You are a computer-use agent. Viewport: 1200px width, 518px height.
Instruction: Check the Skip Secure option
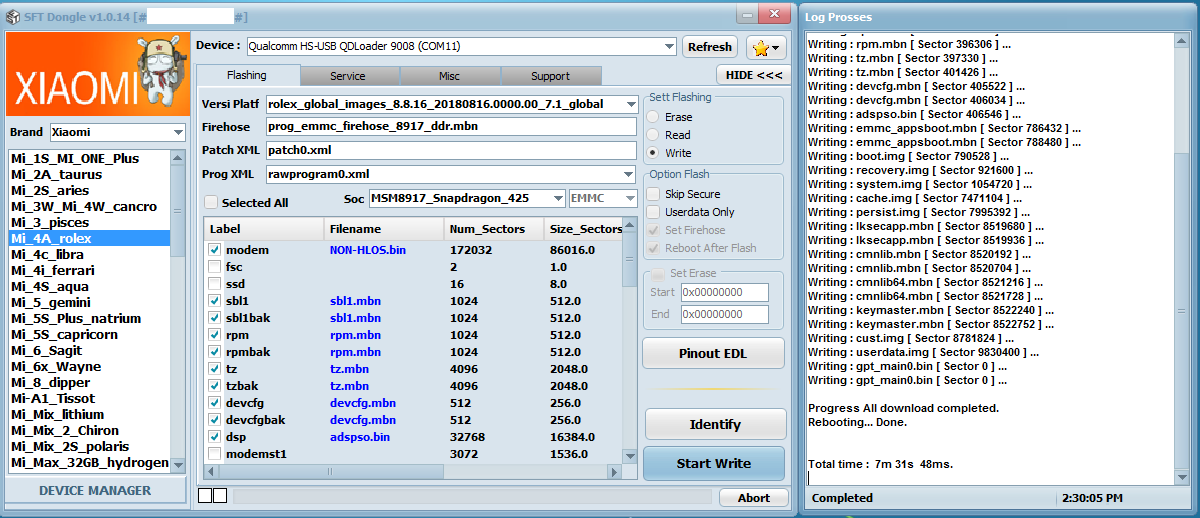(653, 194)
